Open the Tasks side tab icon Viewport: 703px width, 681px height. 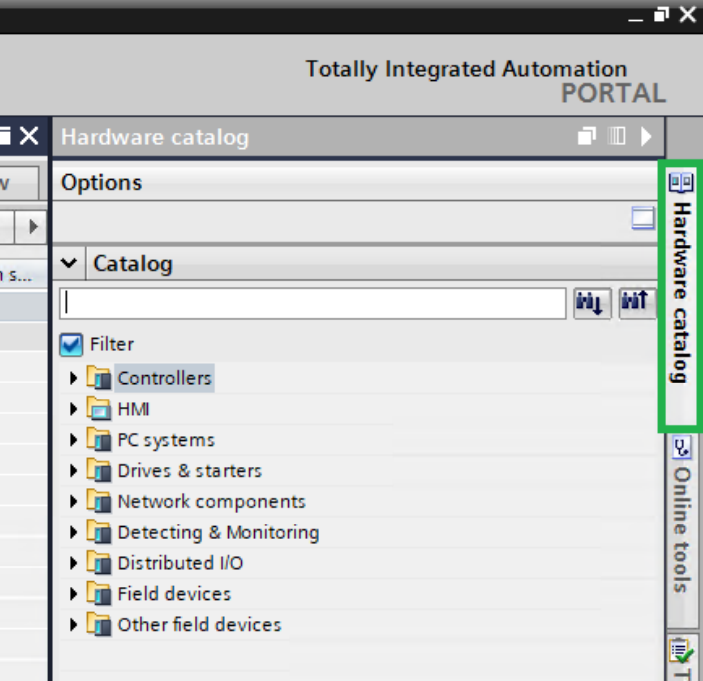681,652
